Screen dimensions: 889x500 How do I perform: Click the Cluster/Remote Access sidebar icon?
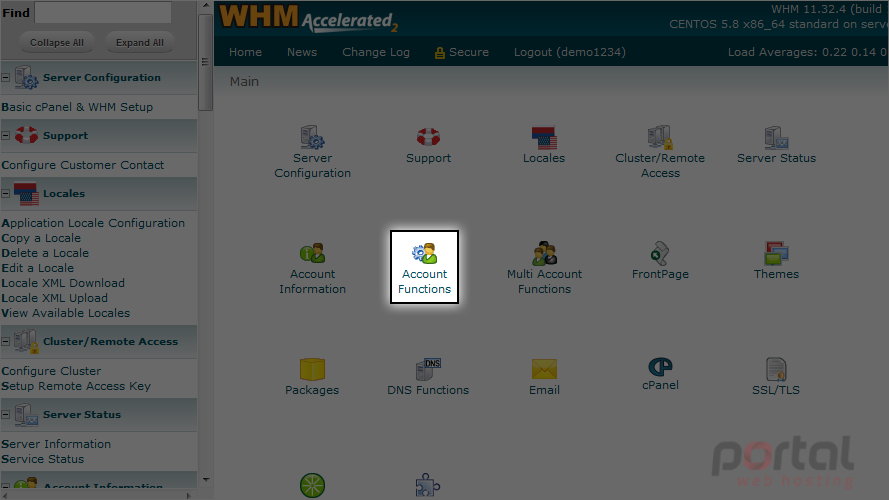(x=26, y=341)
